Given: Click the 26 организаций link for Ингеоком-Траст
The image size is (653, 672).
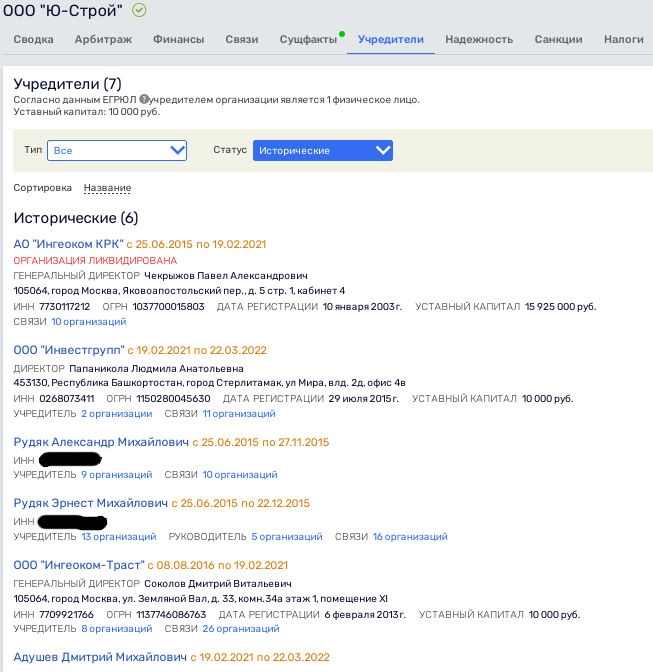Looking at the screenshot, I should point(240,629).
